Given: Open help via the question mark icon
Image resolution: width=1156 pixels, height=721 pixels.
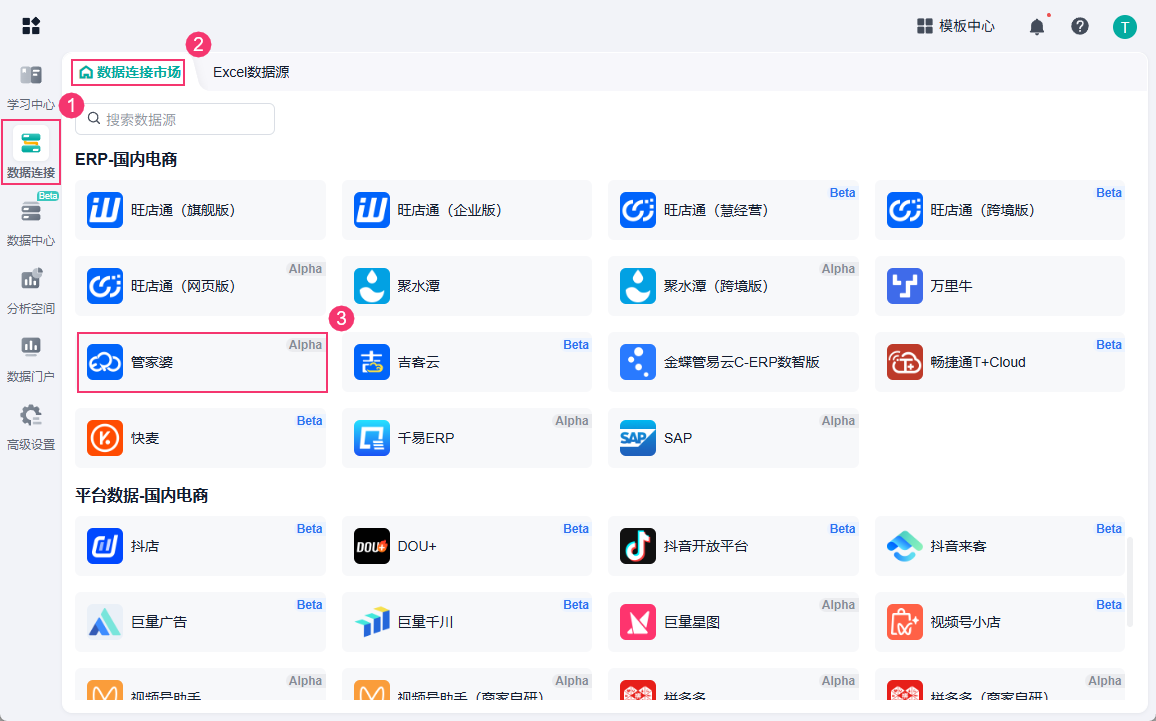Looking at the screenshot, I should click(1079, 27).
